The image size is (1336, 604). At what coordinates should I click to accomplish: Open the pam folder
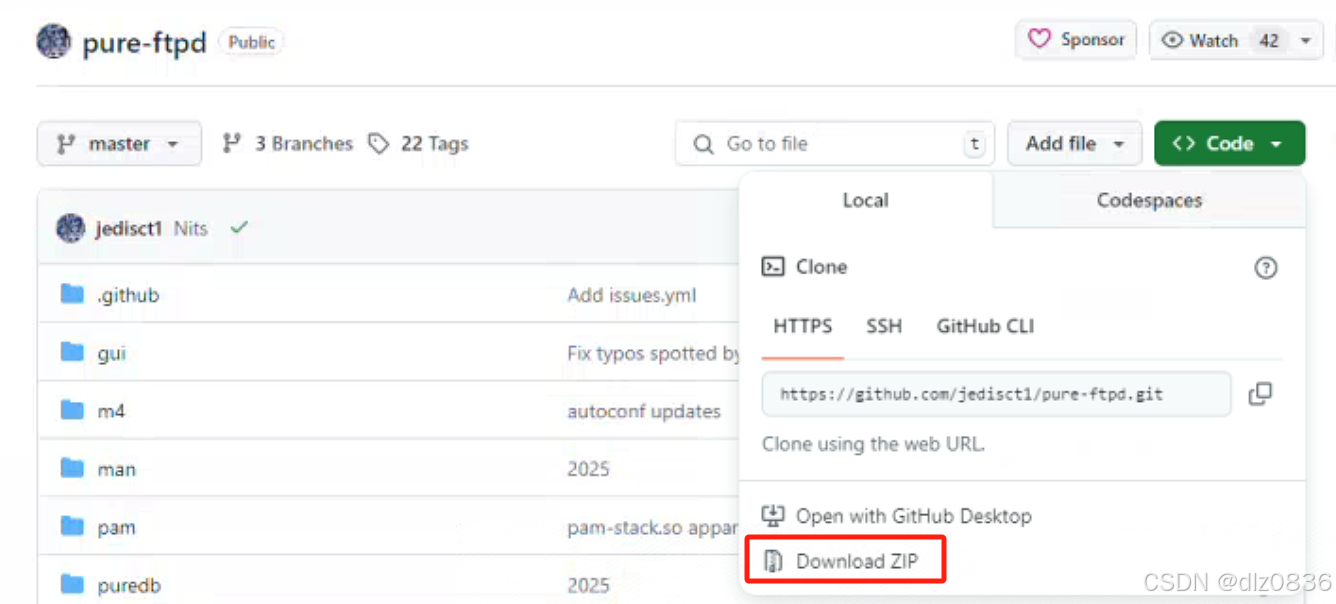(x=116, y=527)
